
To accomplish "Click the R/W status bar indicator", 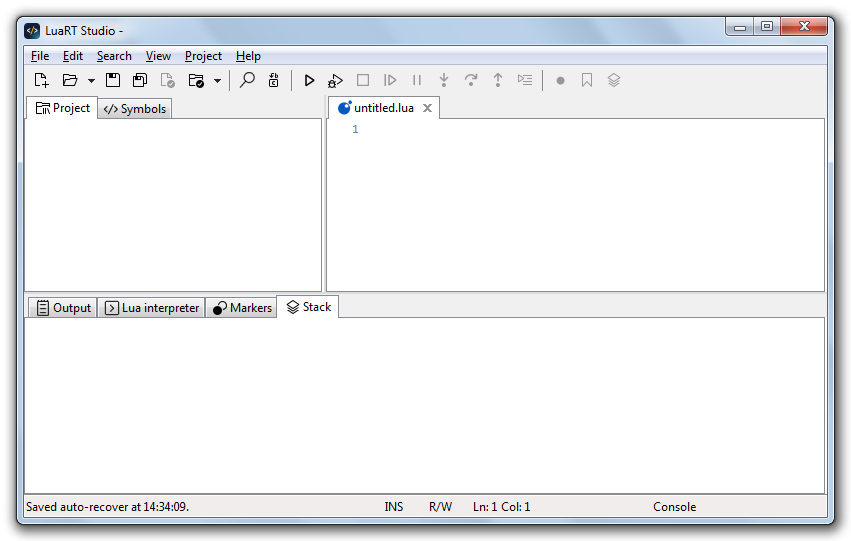I will (440, 507).
